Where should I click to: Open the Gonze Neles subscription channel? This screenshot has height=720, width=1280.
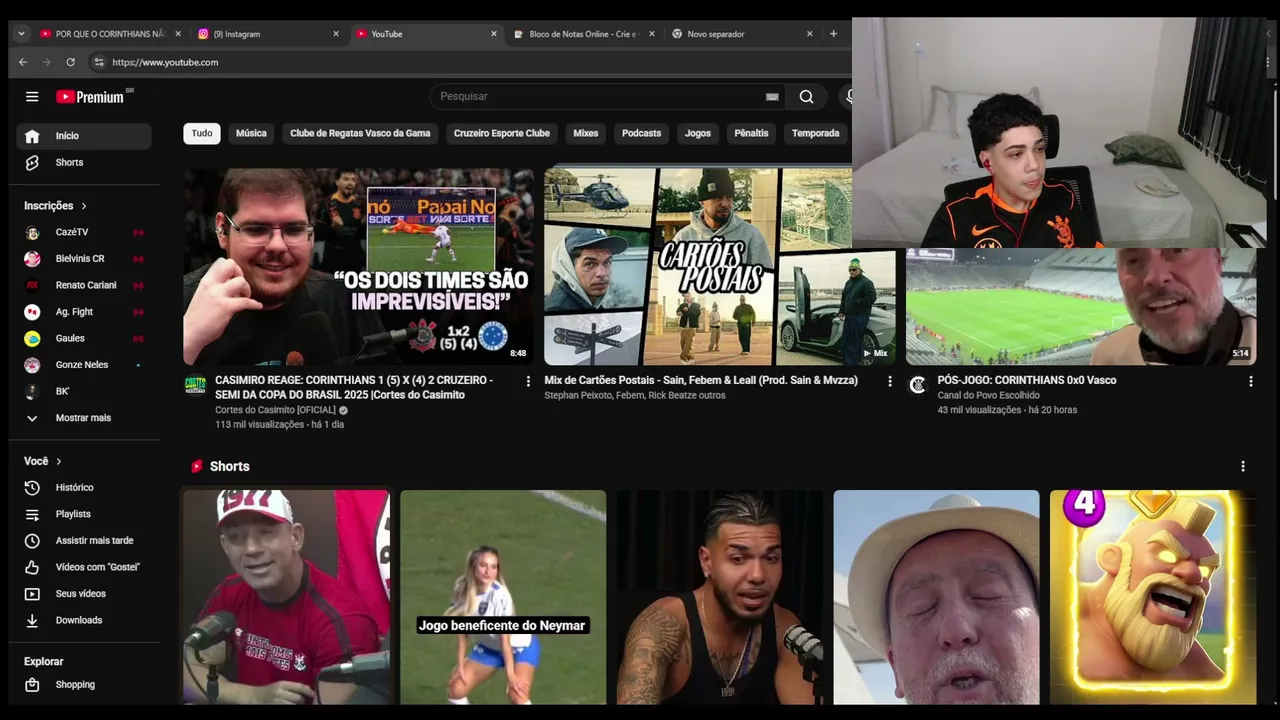84,365
